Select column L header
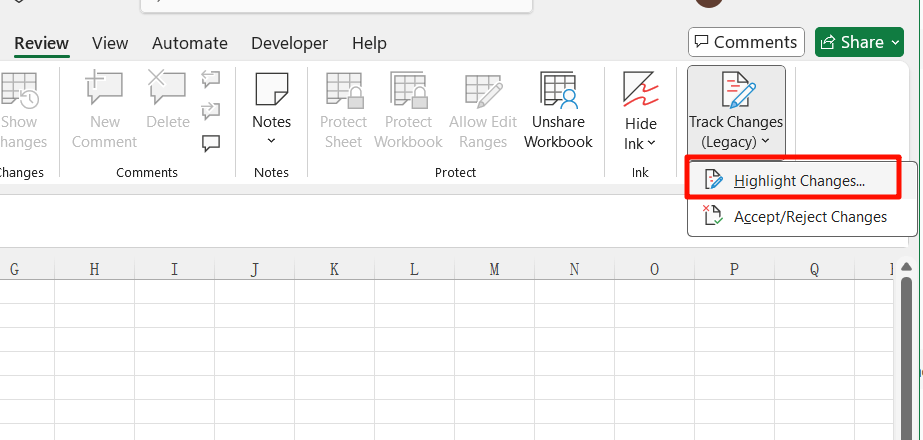 pyautogui.click(x=414, y=269)
